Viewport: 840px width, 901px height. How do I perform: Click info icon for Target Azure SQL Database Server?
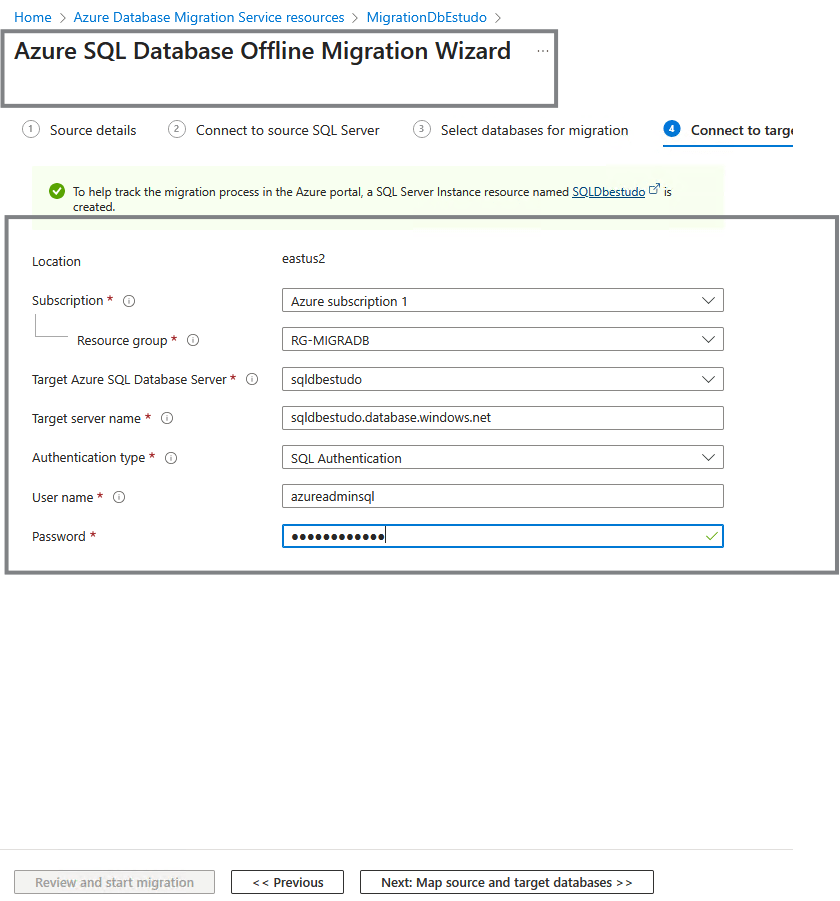252,379
